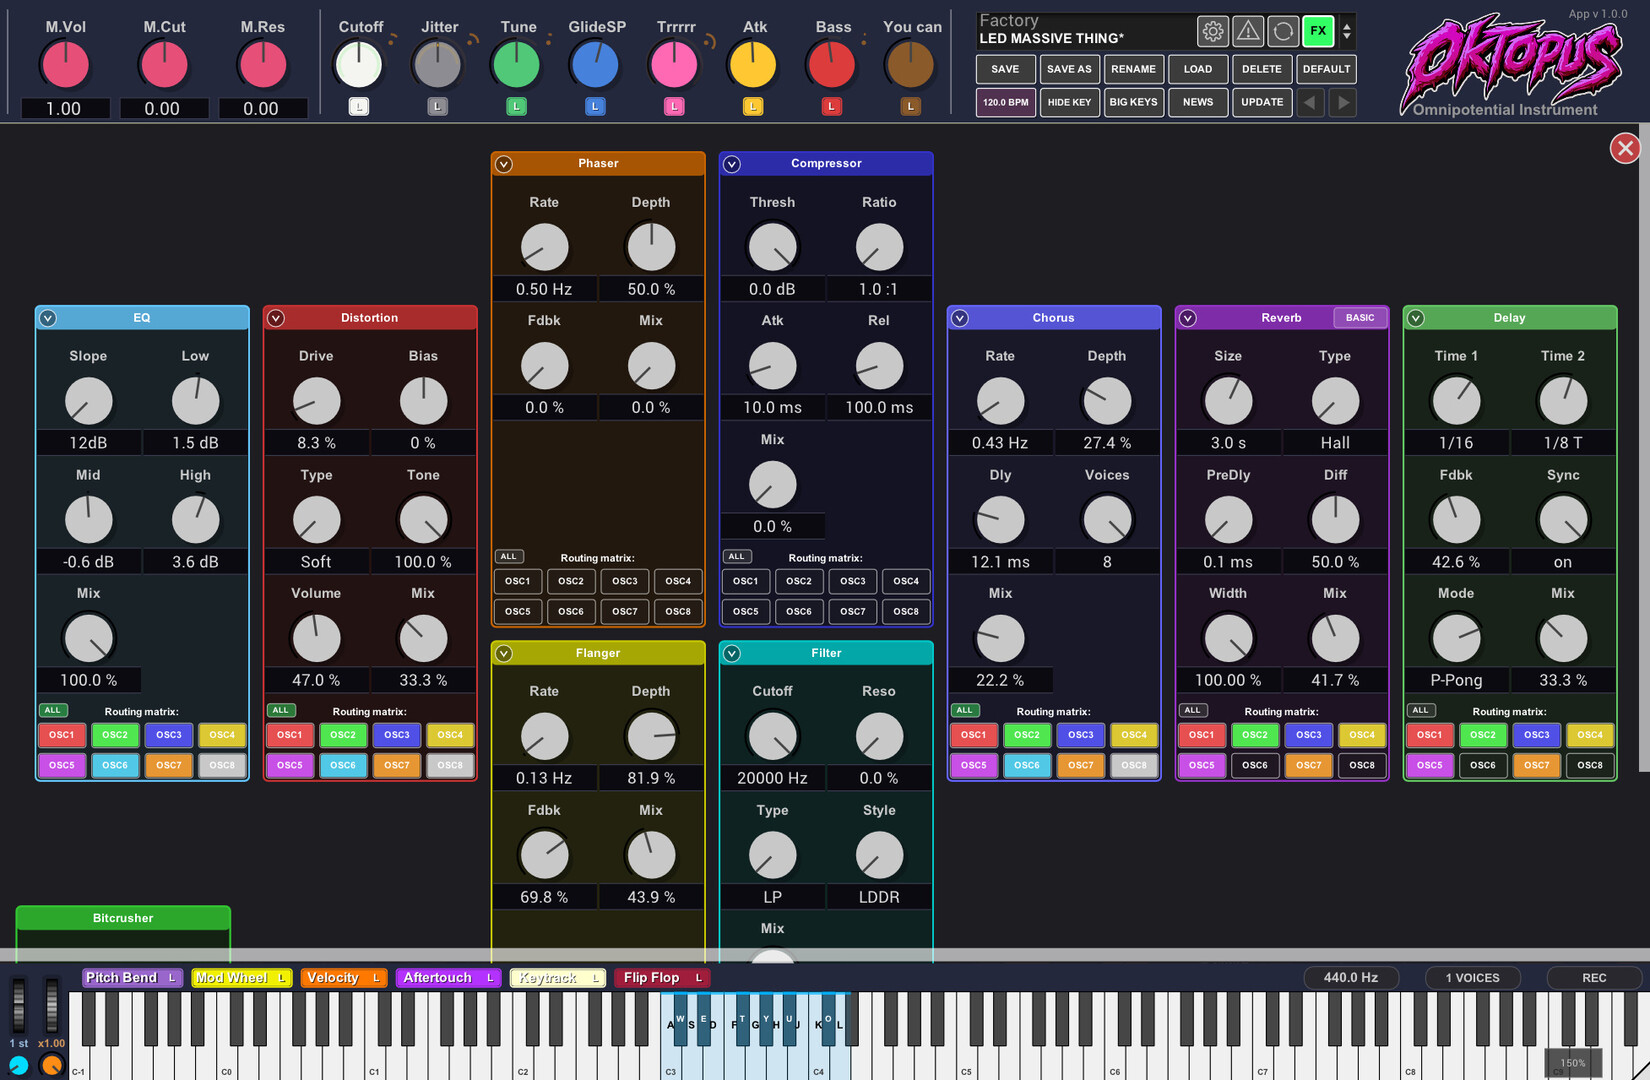
Task: Go to the previous preset with left arrow
Action: click(1310, 102)
